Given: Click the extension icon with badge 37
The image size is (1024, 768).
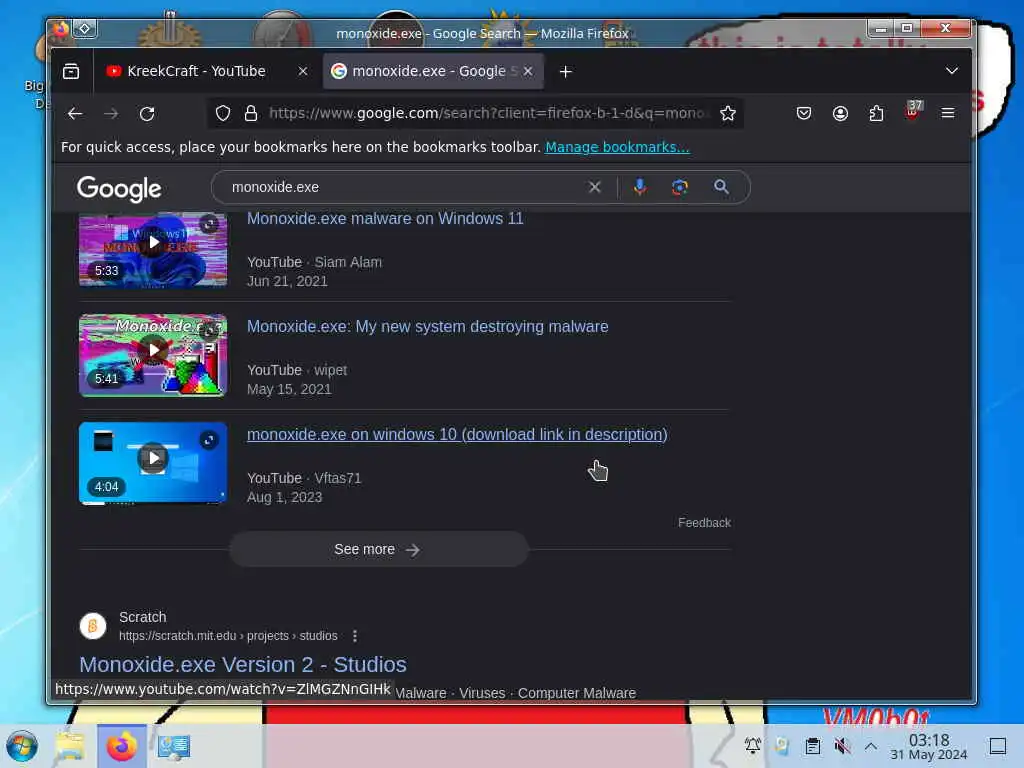Looking at the screenshot, I should [x=913, y=111].
